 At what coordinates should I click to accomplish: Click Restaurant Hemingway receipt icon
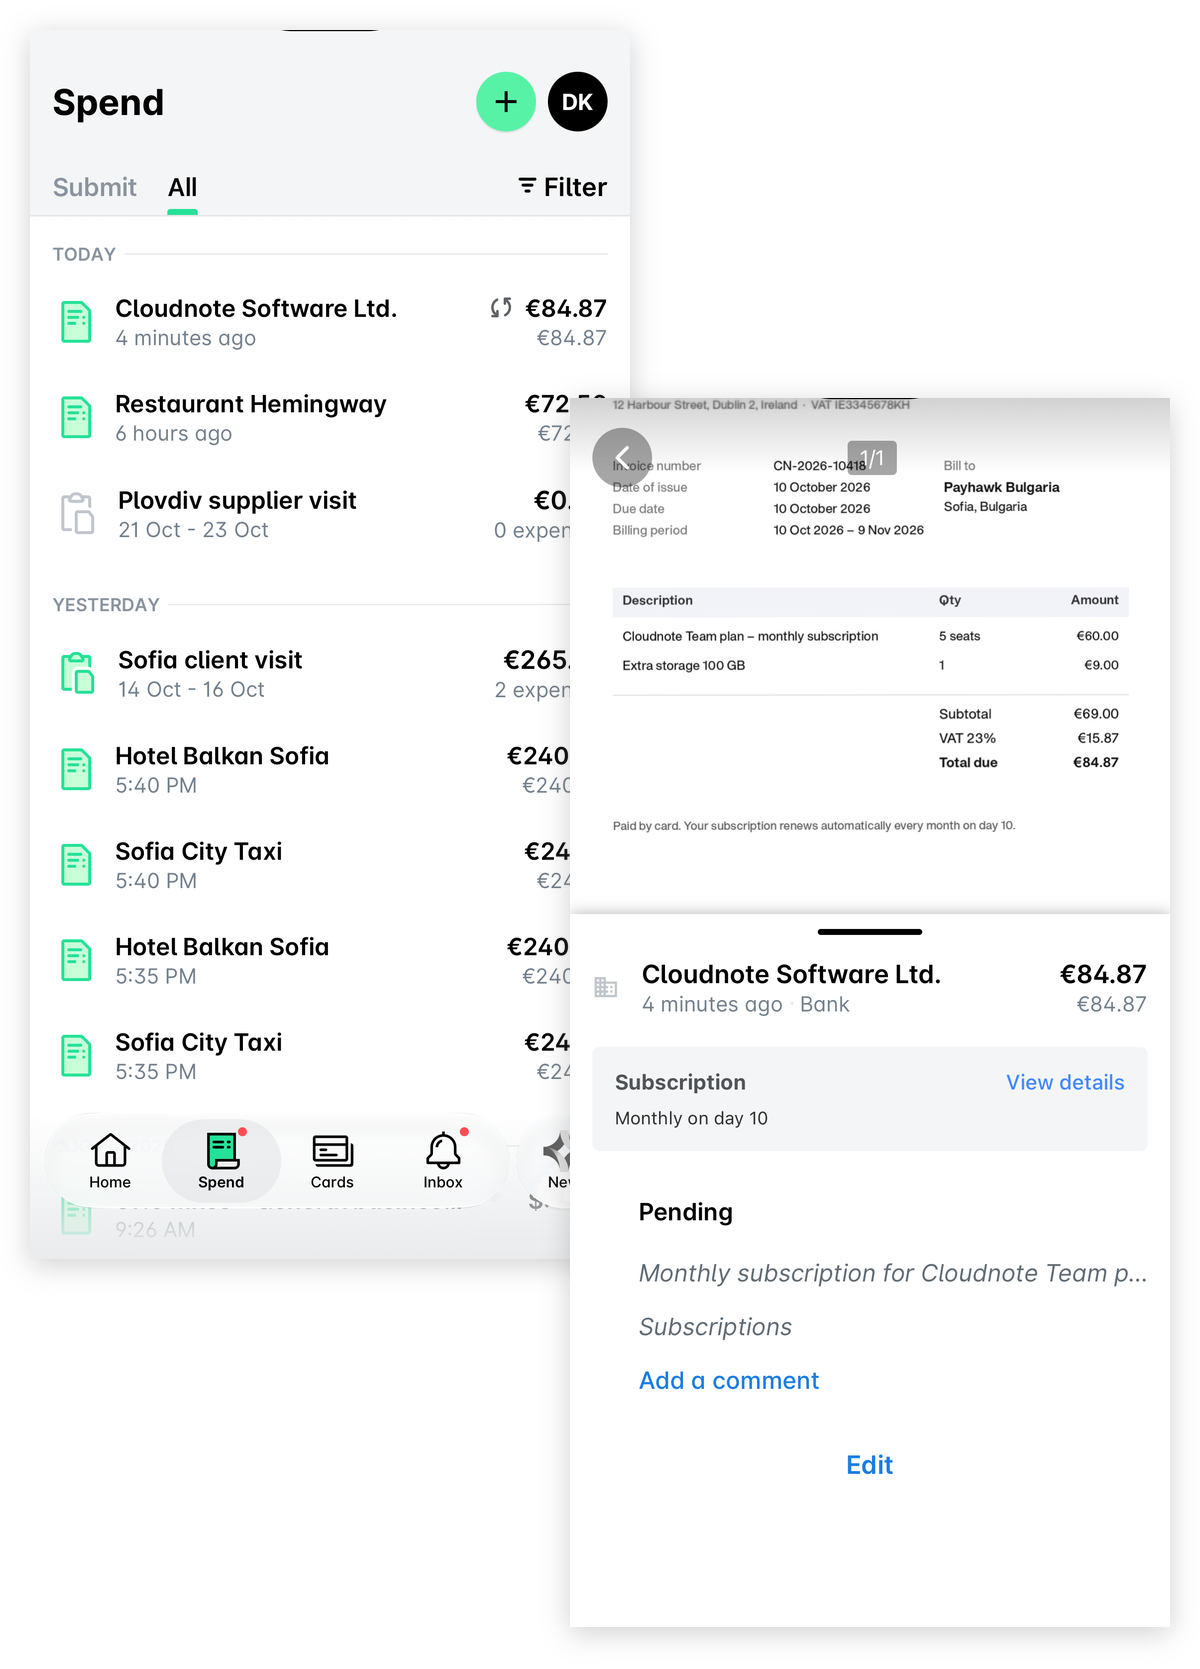77,417
